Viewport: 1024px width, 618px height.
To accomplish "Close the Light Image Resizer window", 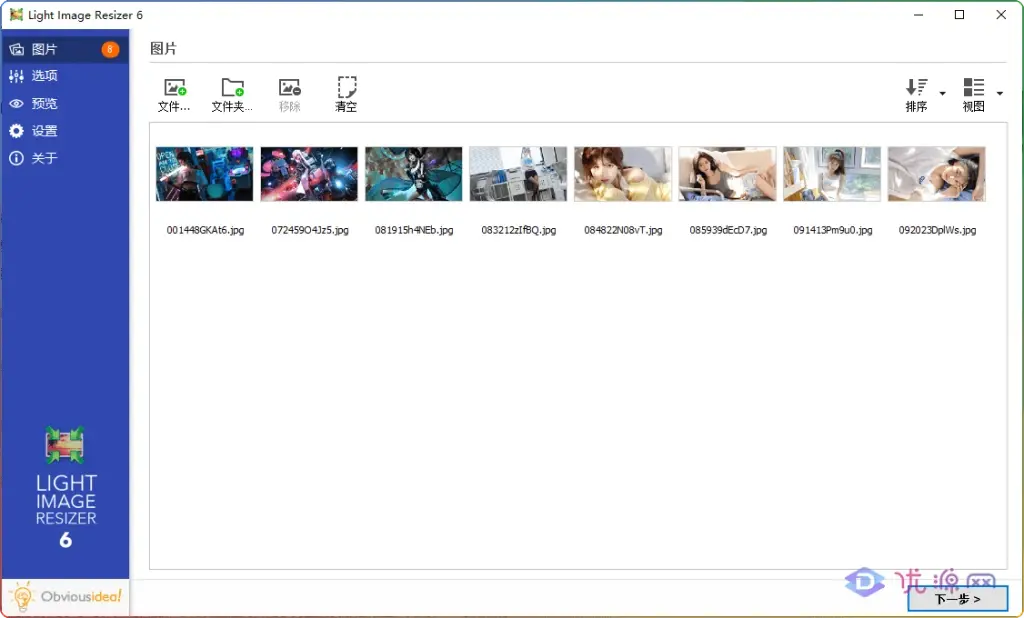I will pos(1000,14).
